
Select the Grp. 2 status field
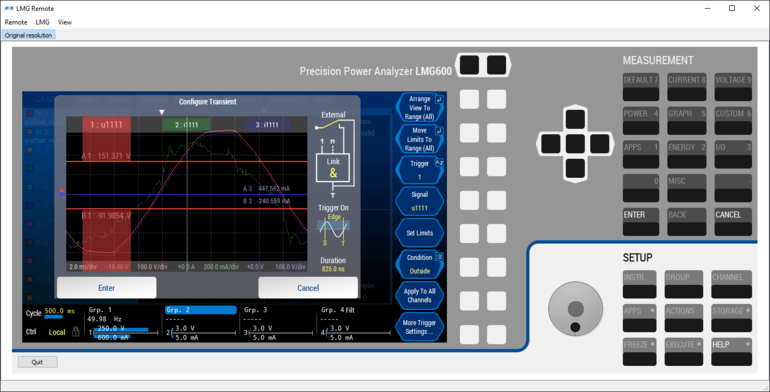201,310
